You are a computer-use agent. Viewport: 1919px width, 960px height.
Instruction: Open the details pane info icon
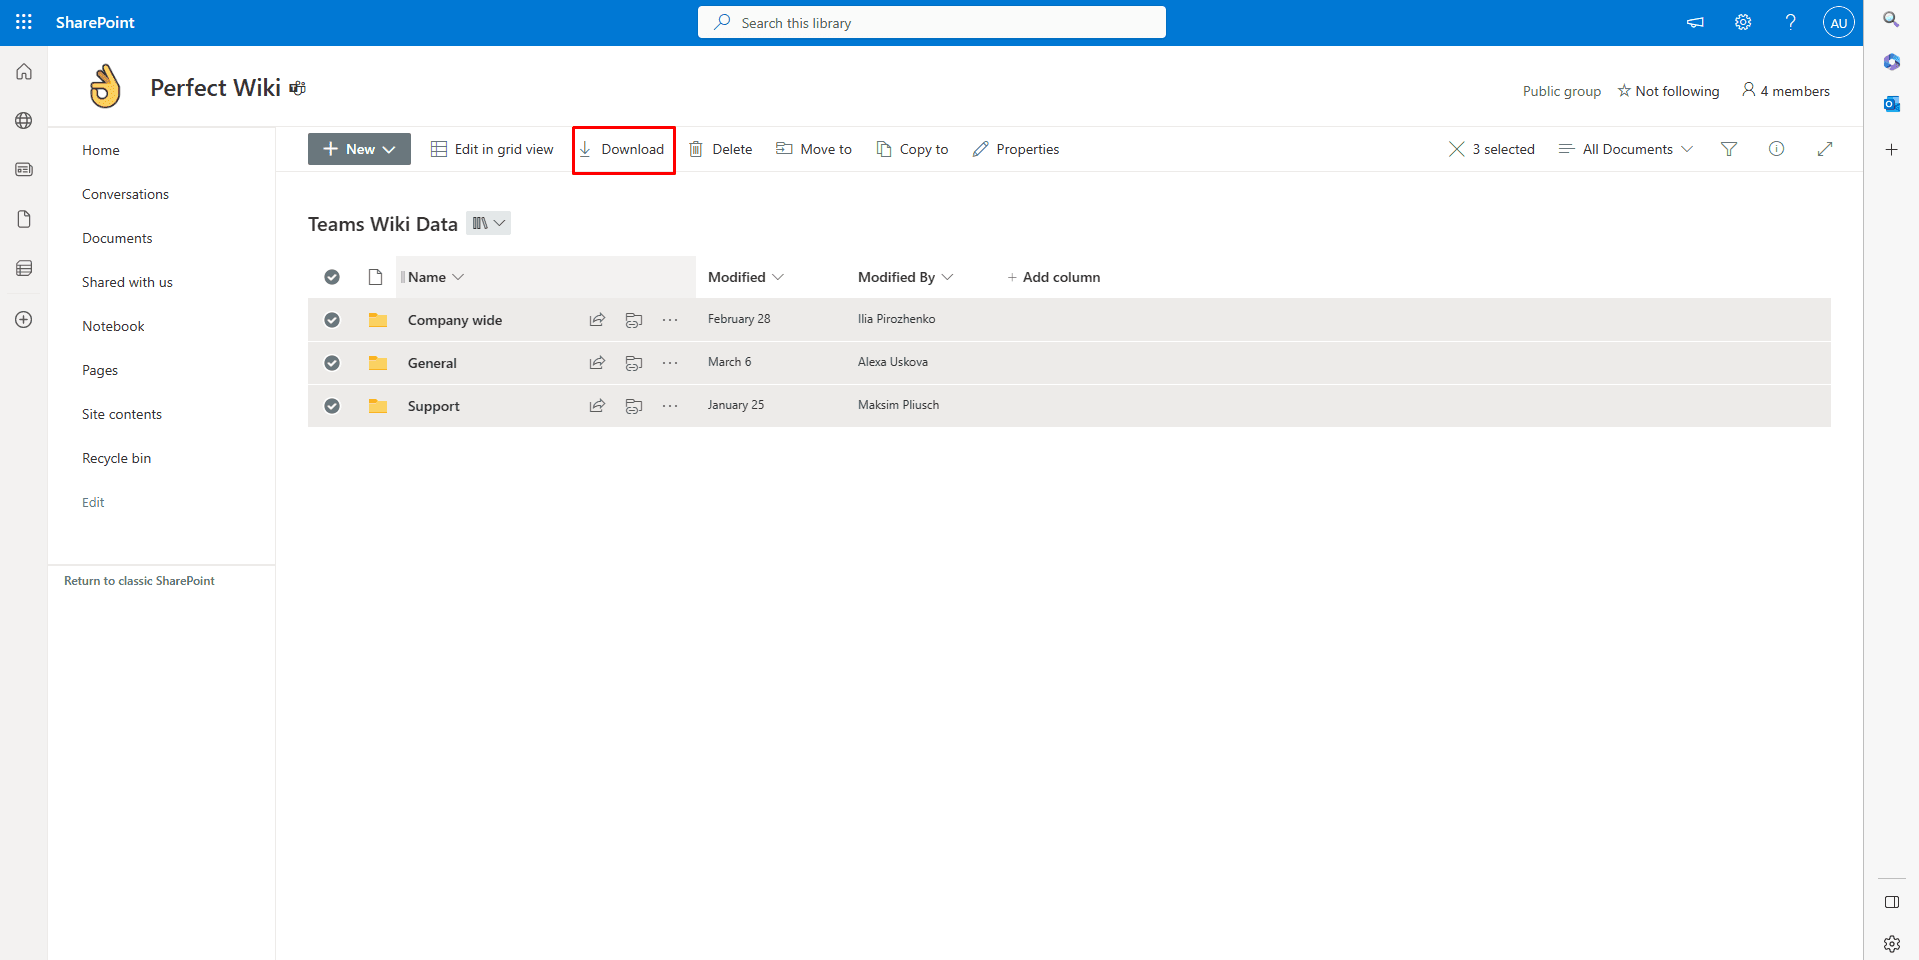tap(1777, 148)
